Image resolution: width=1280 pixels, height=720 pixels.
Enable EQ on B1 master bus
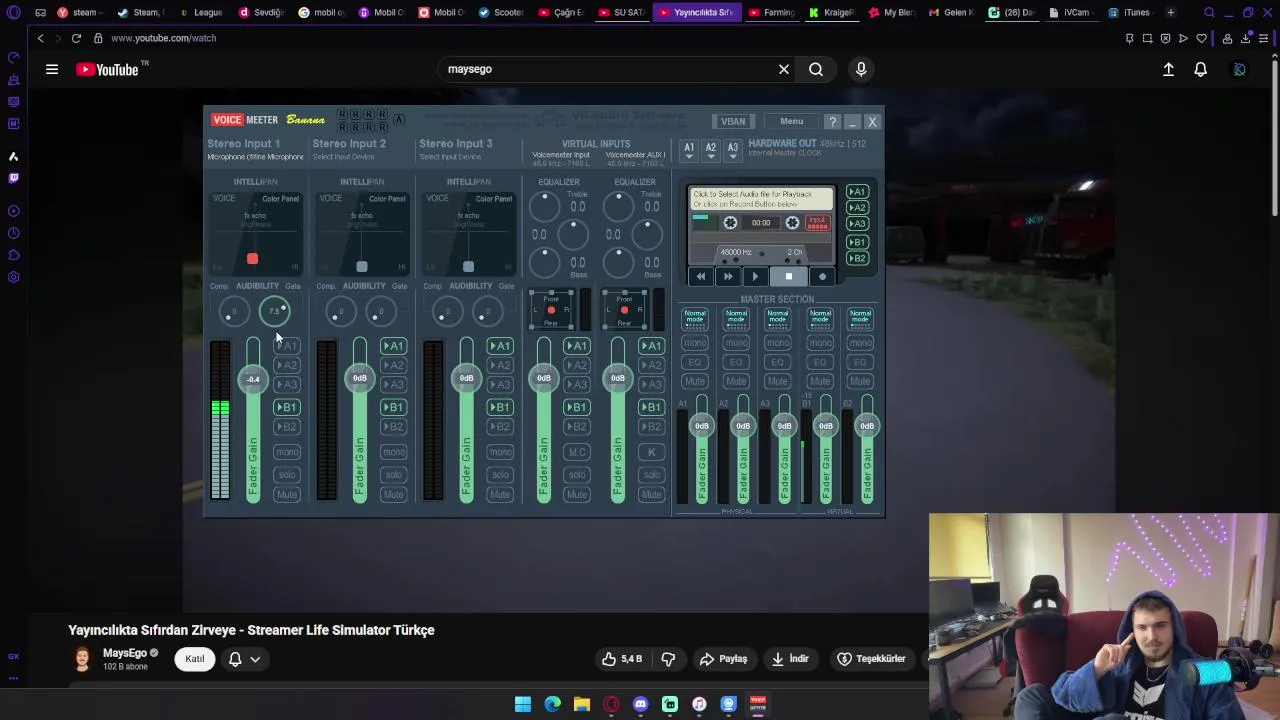[x=820, y=362]
